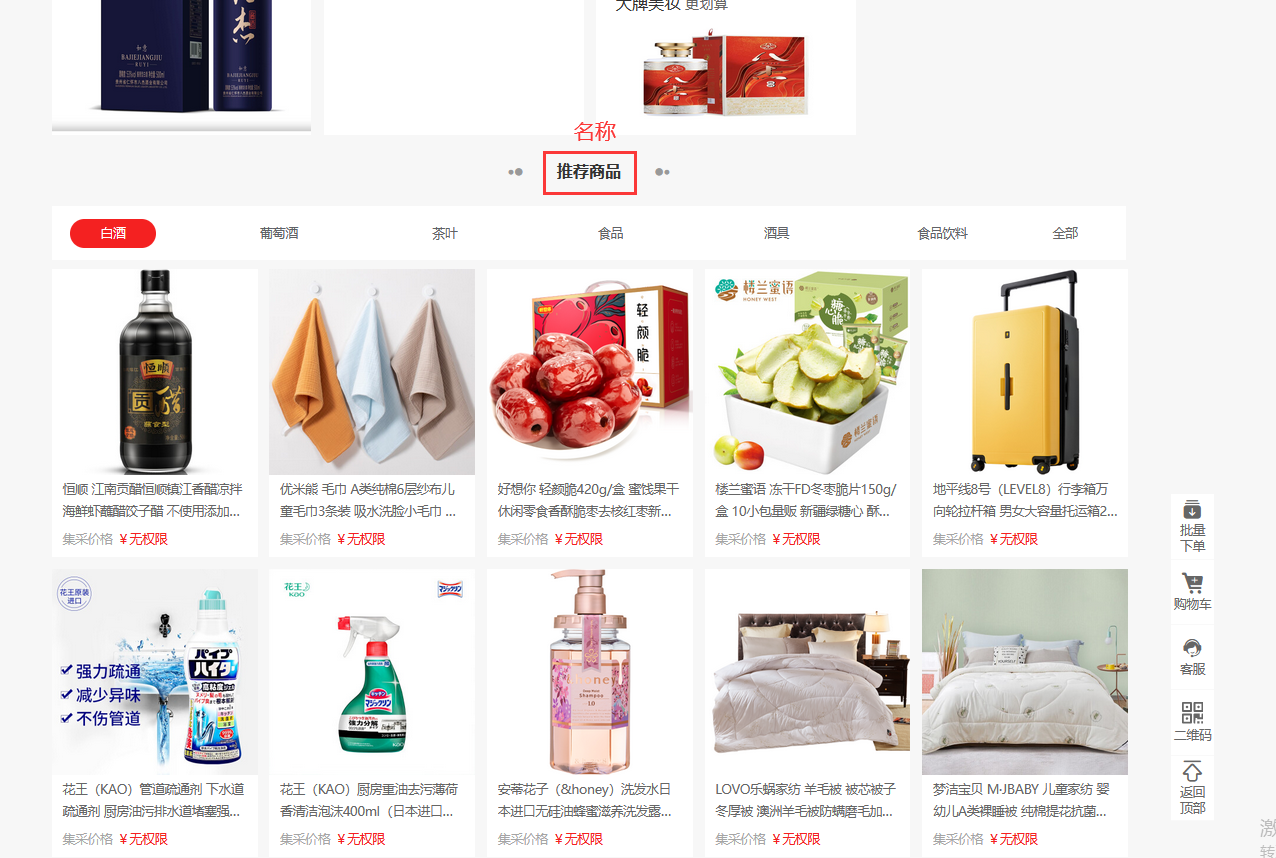Open the 优米熊 towel product title link
This screenshot has height=858, width=1276.
click(x=372, y=500)
